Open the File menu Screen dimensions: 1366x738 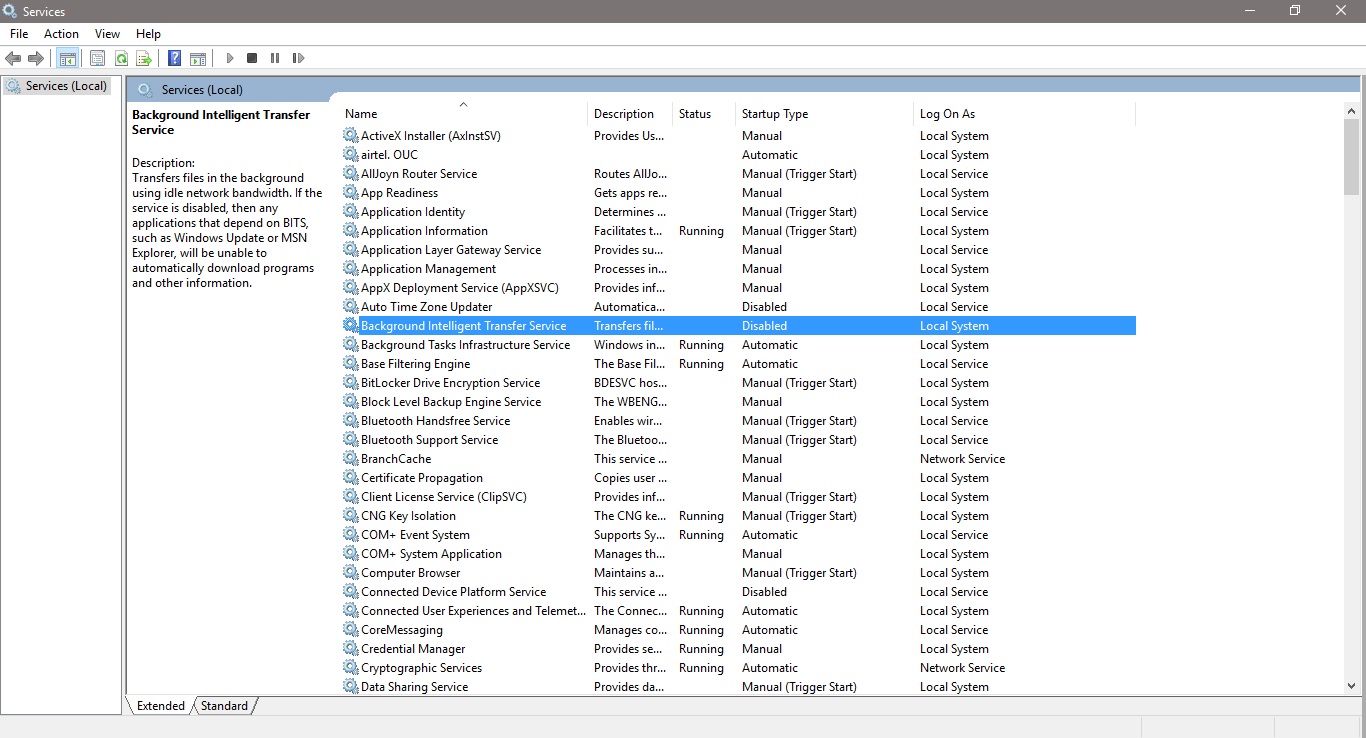[x=19, y=34]
